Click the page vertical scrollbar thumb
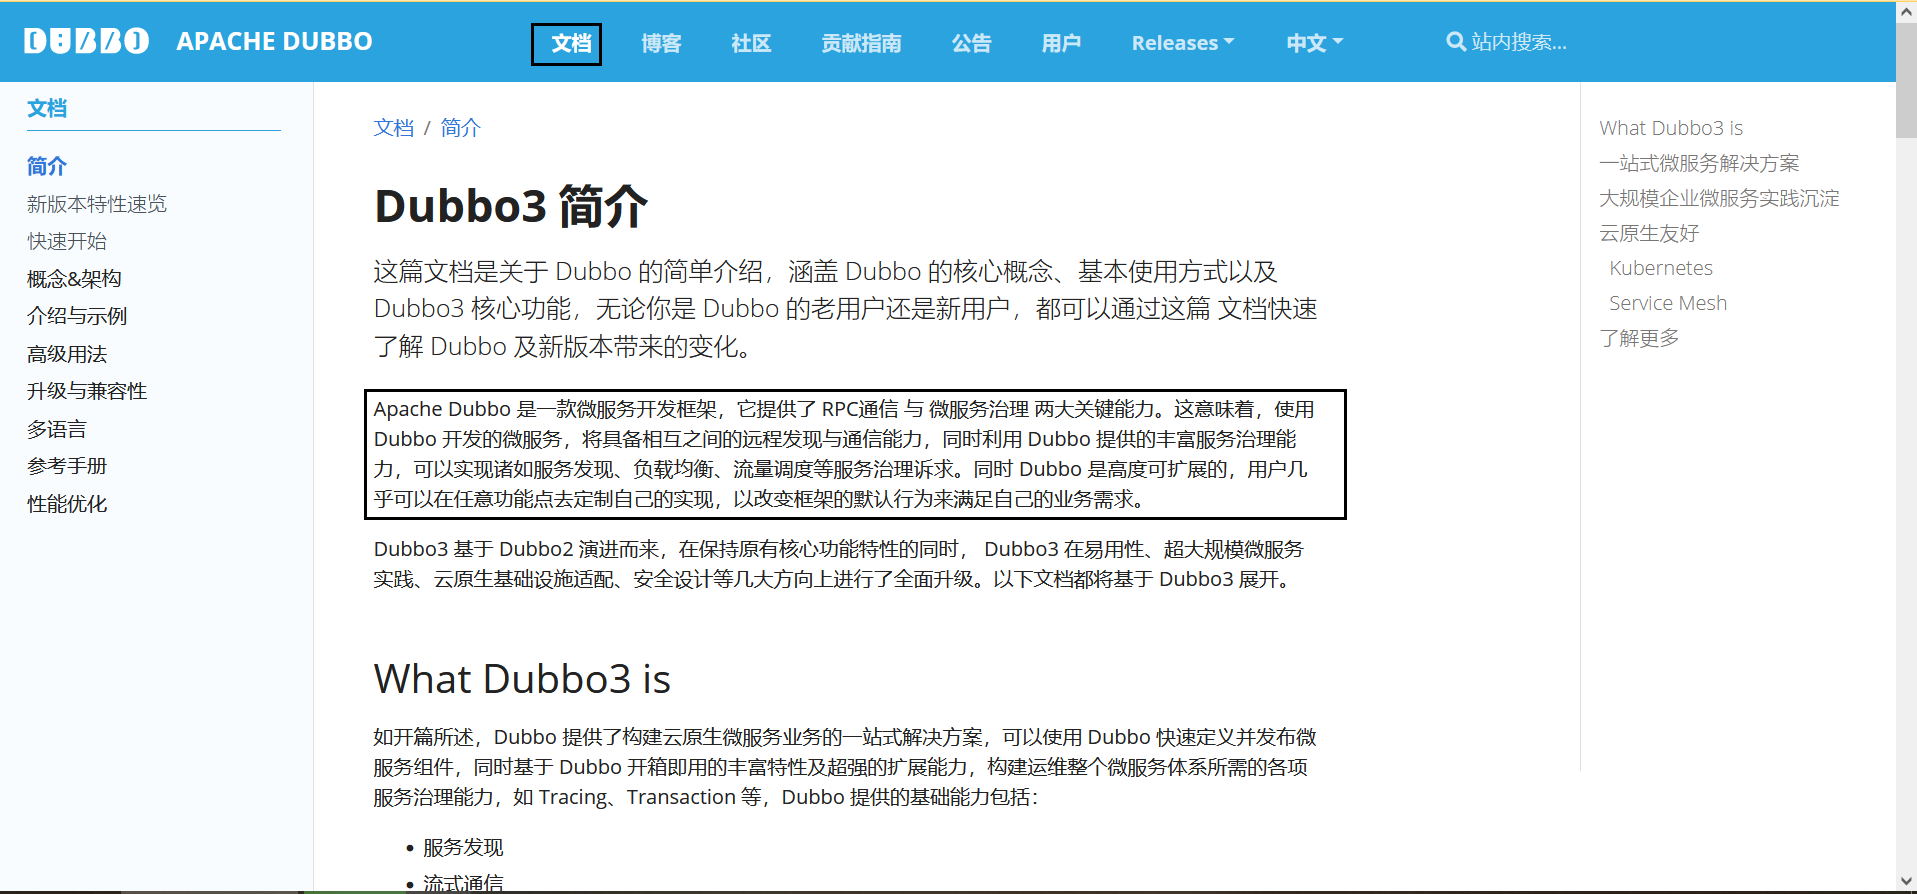This screenshot has height=894, width=1917. click(1906, 82)
